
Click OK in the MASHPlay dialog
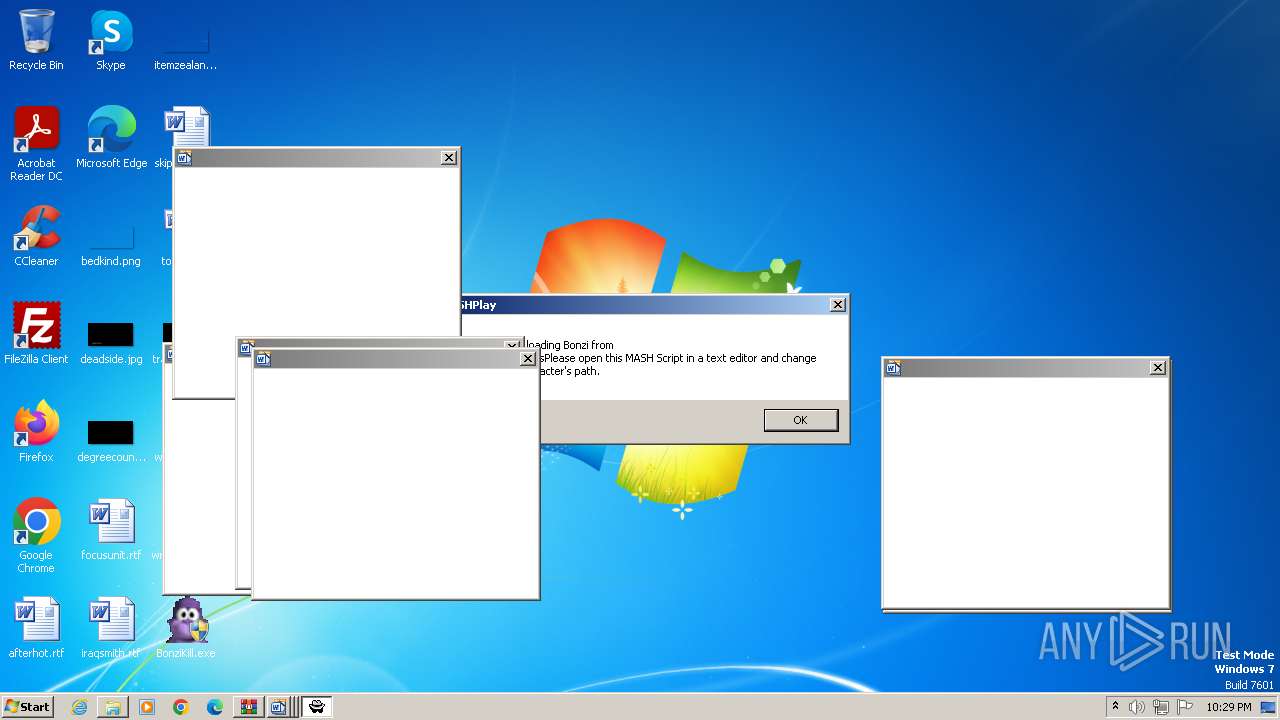click(800, 420)
